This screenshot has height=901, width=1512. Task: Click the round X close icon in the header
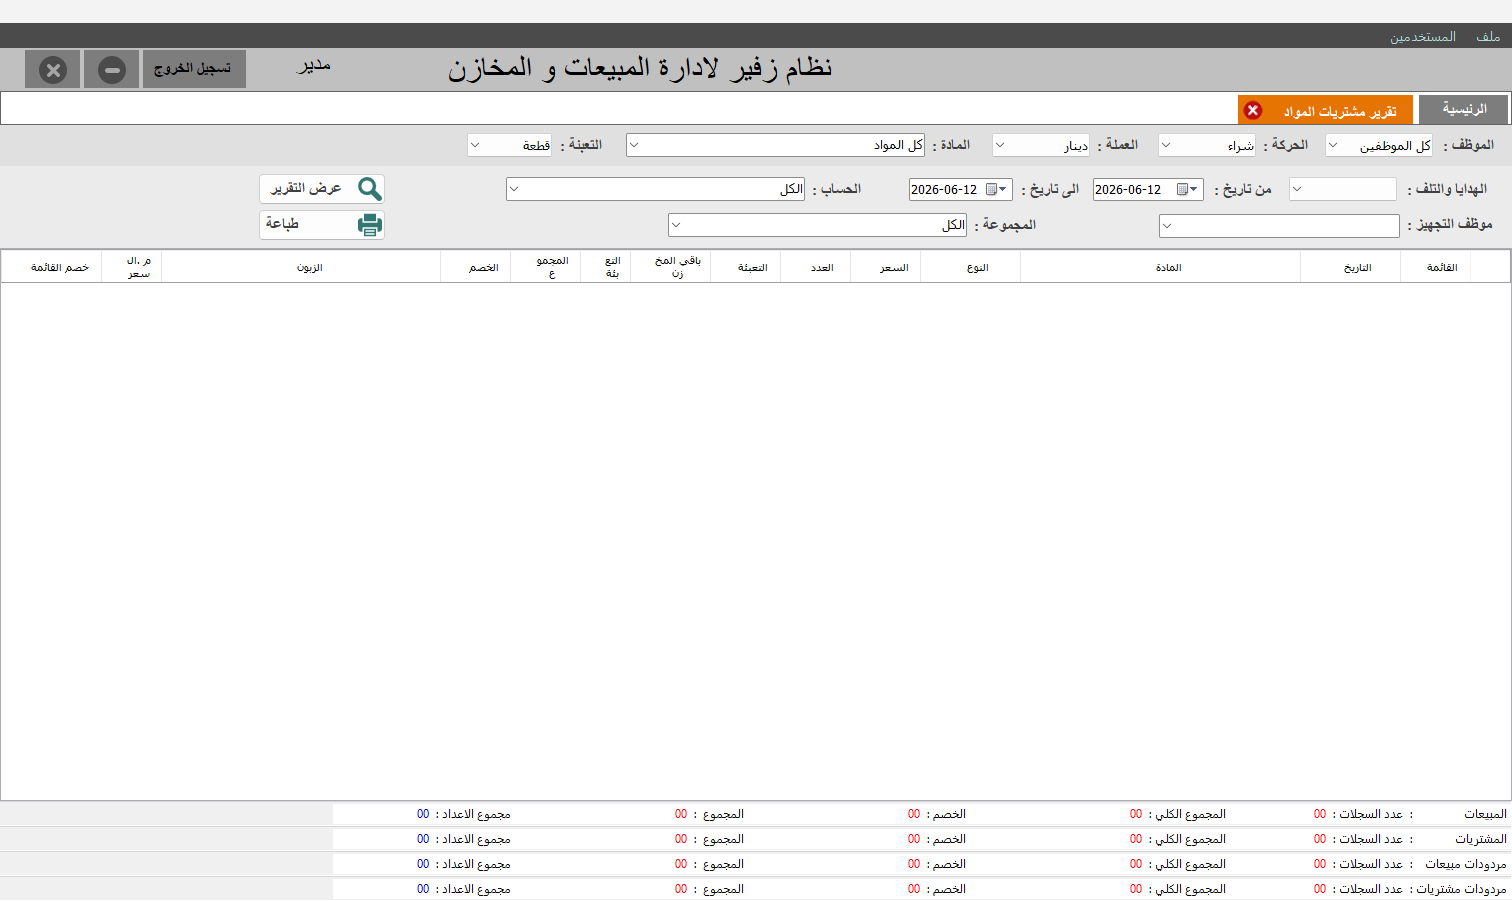pyautogui.click(x=53, y=70)
